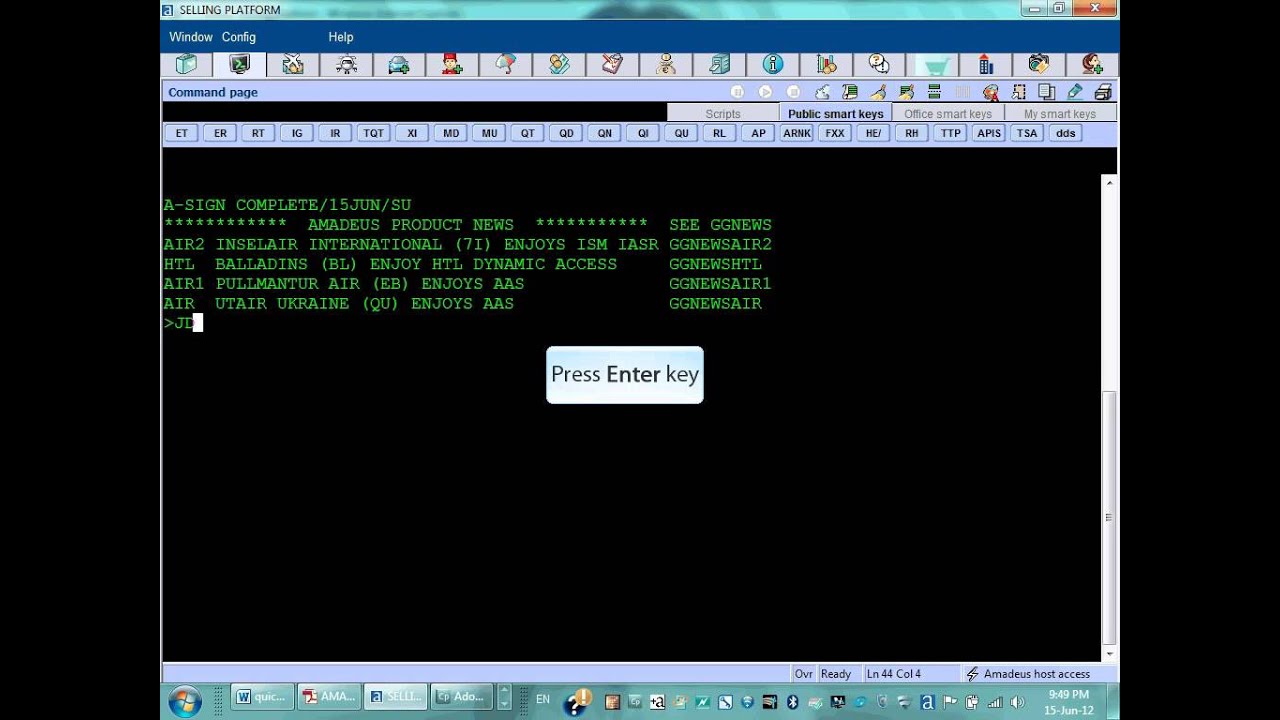Click the question mark help bubble icon
Screen dimensions: 1280x720
point(879,65)
